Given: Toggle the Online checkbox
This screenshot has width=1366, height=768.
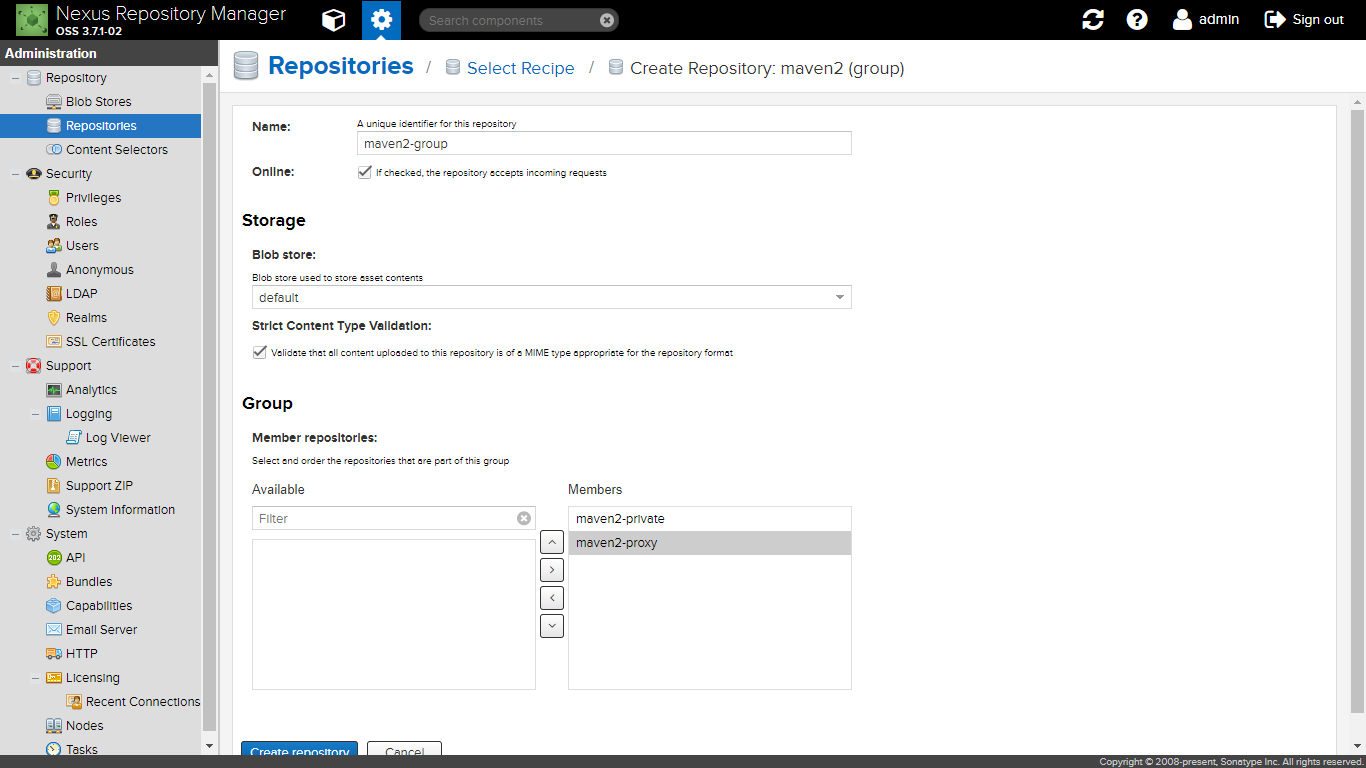Looking at the screenshot, I should (364, 172).
